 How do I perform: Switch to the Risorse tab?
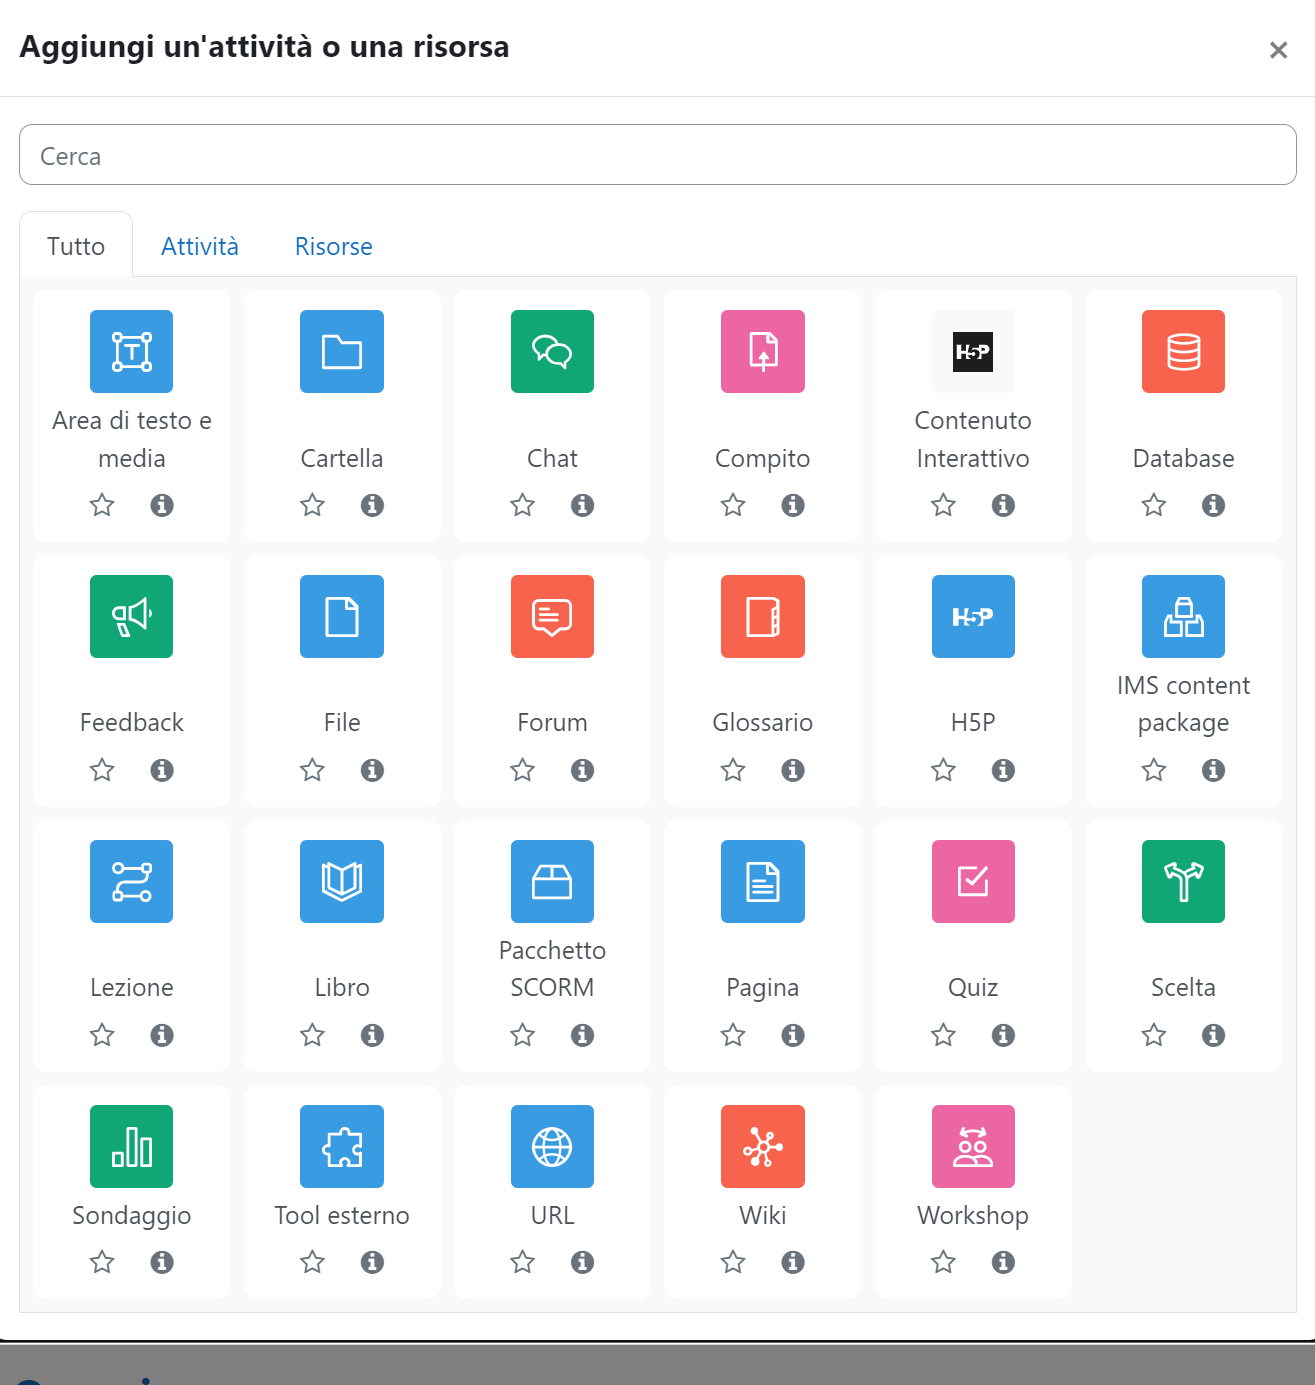click(334, 246)
